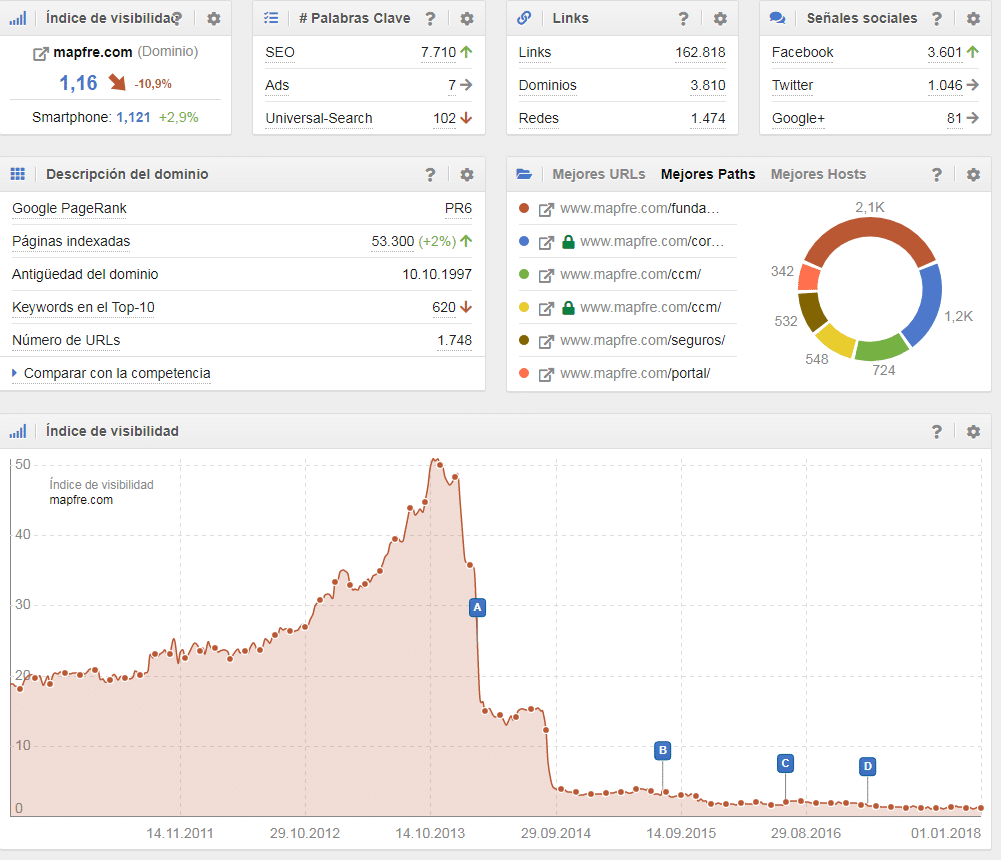This screenshot has width=1001, height=860.
Task: Open the Facebook social signals row
Action: 875,52
